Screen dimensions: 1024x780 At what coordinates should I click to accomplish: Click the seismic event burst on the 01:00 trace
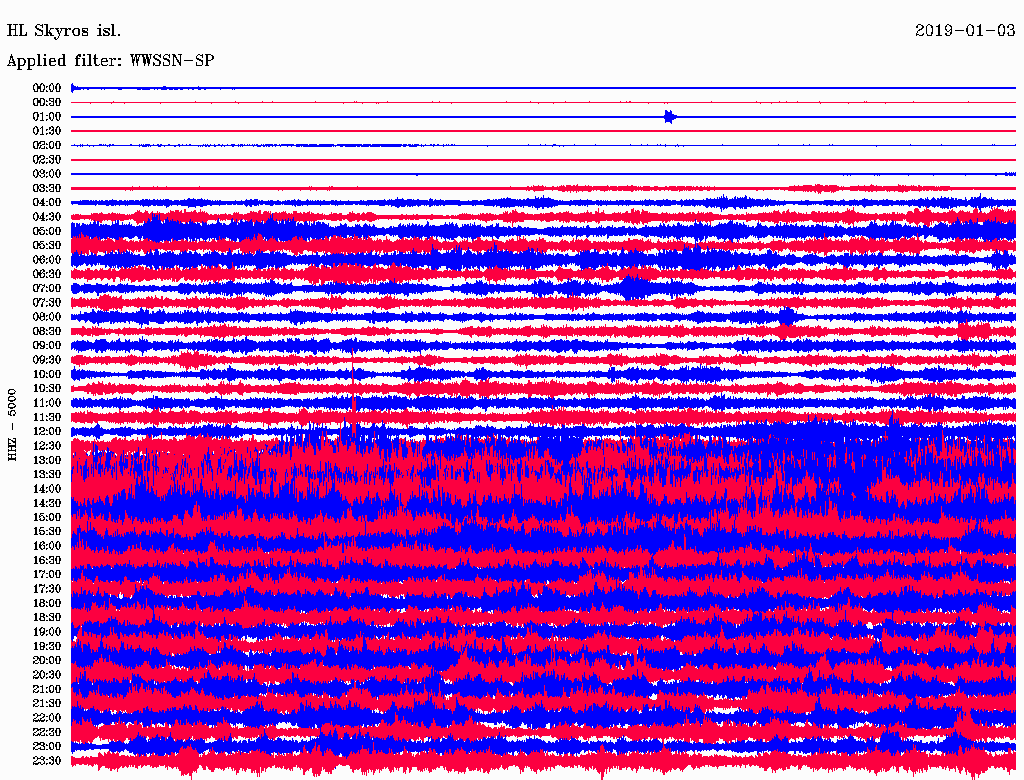click(x=669, y=117)
